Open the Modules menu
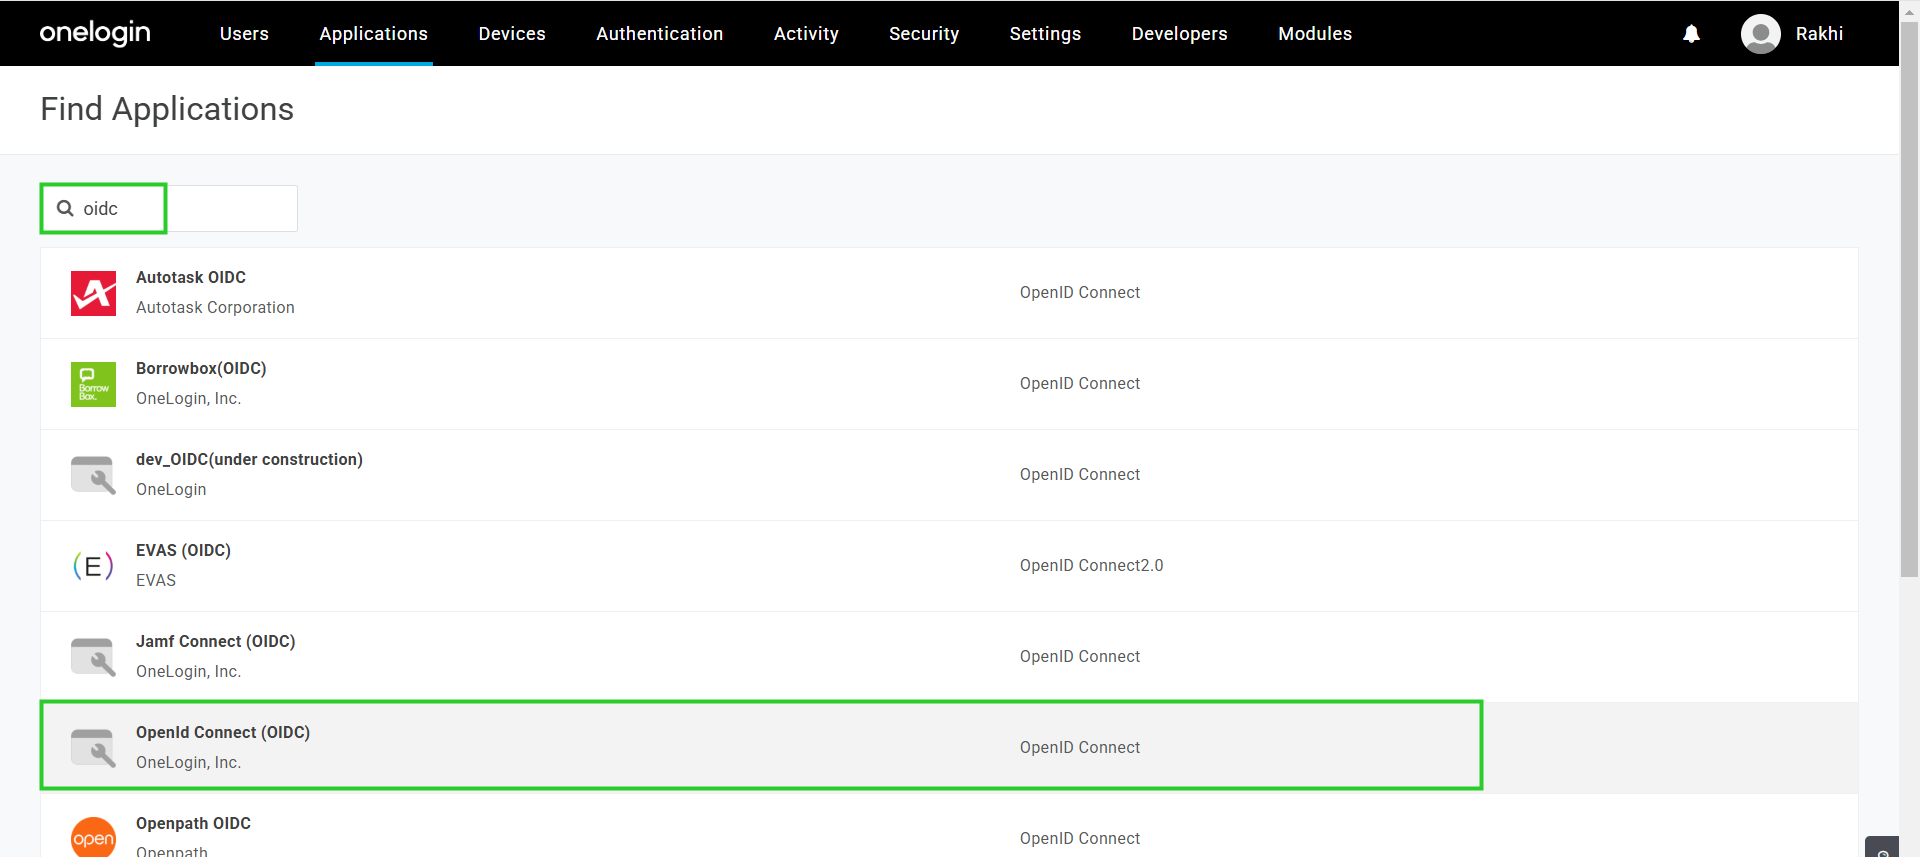This screenshot has height=857, width=1920. (x=1315, y=34)
